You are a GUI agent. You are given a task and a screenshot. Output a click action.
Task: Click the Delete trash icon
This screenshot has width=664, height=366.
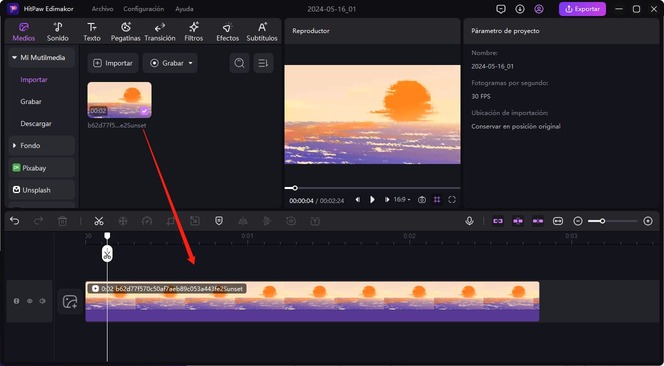click(x=62, y=221)
